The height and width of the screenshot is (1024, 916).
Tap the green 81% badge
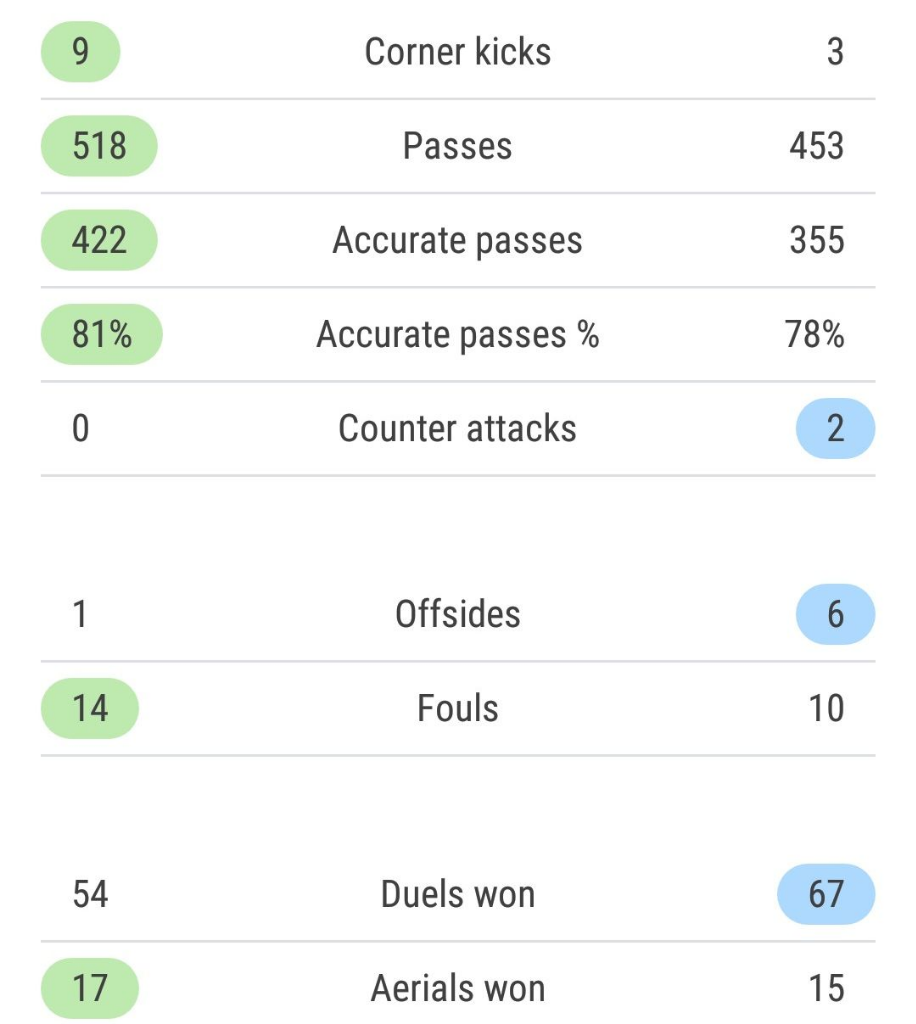point(102,334)
